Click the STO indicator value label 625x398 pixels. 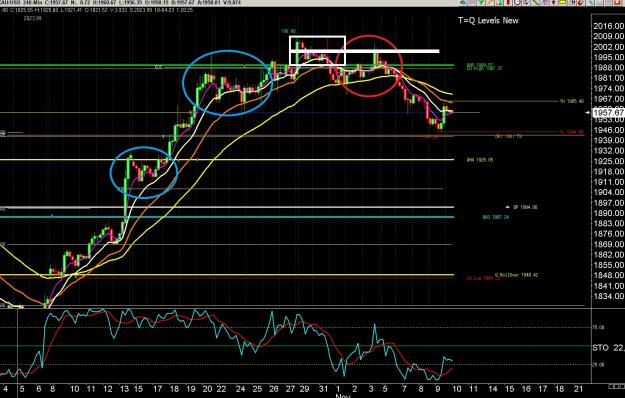[x=608, y=348]
